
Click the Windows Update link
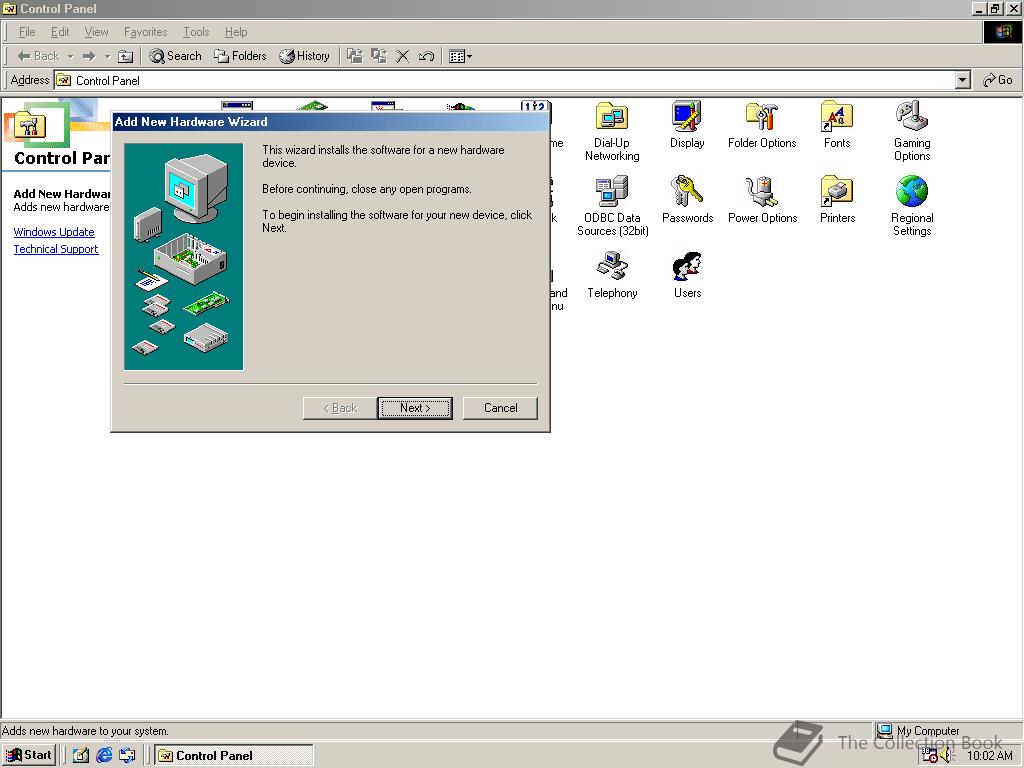point(54,232)
